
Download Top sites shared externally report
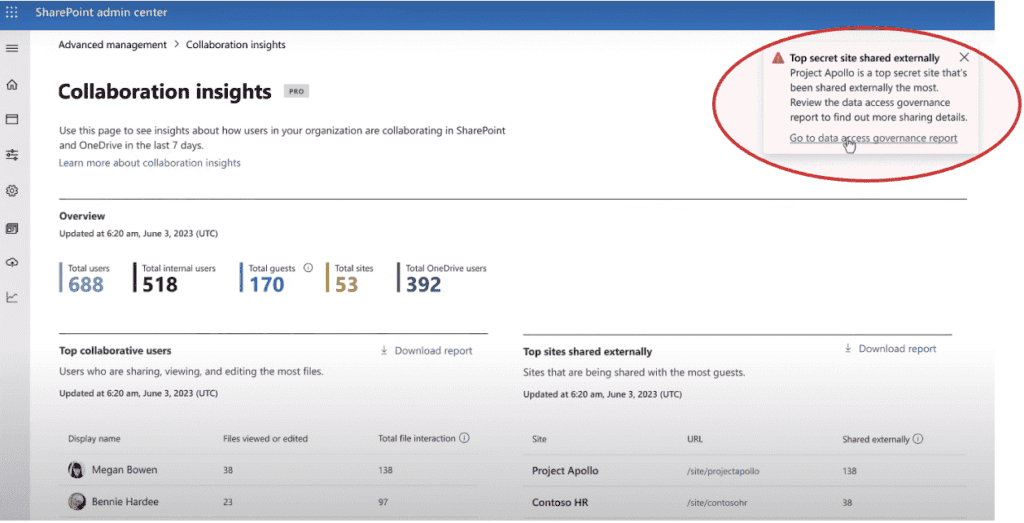tap(890, 349)
